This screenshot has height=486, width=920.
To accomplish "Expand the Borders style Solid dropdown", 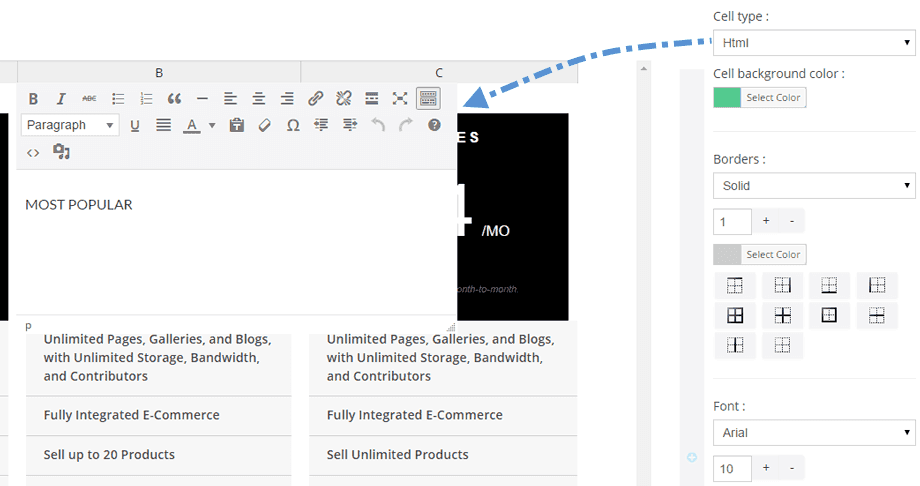I will (813, 186).
